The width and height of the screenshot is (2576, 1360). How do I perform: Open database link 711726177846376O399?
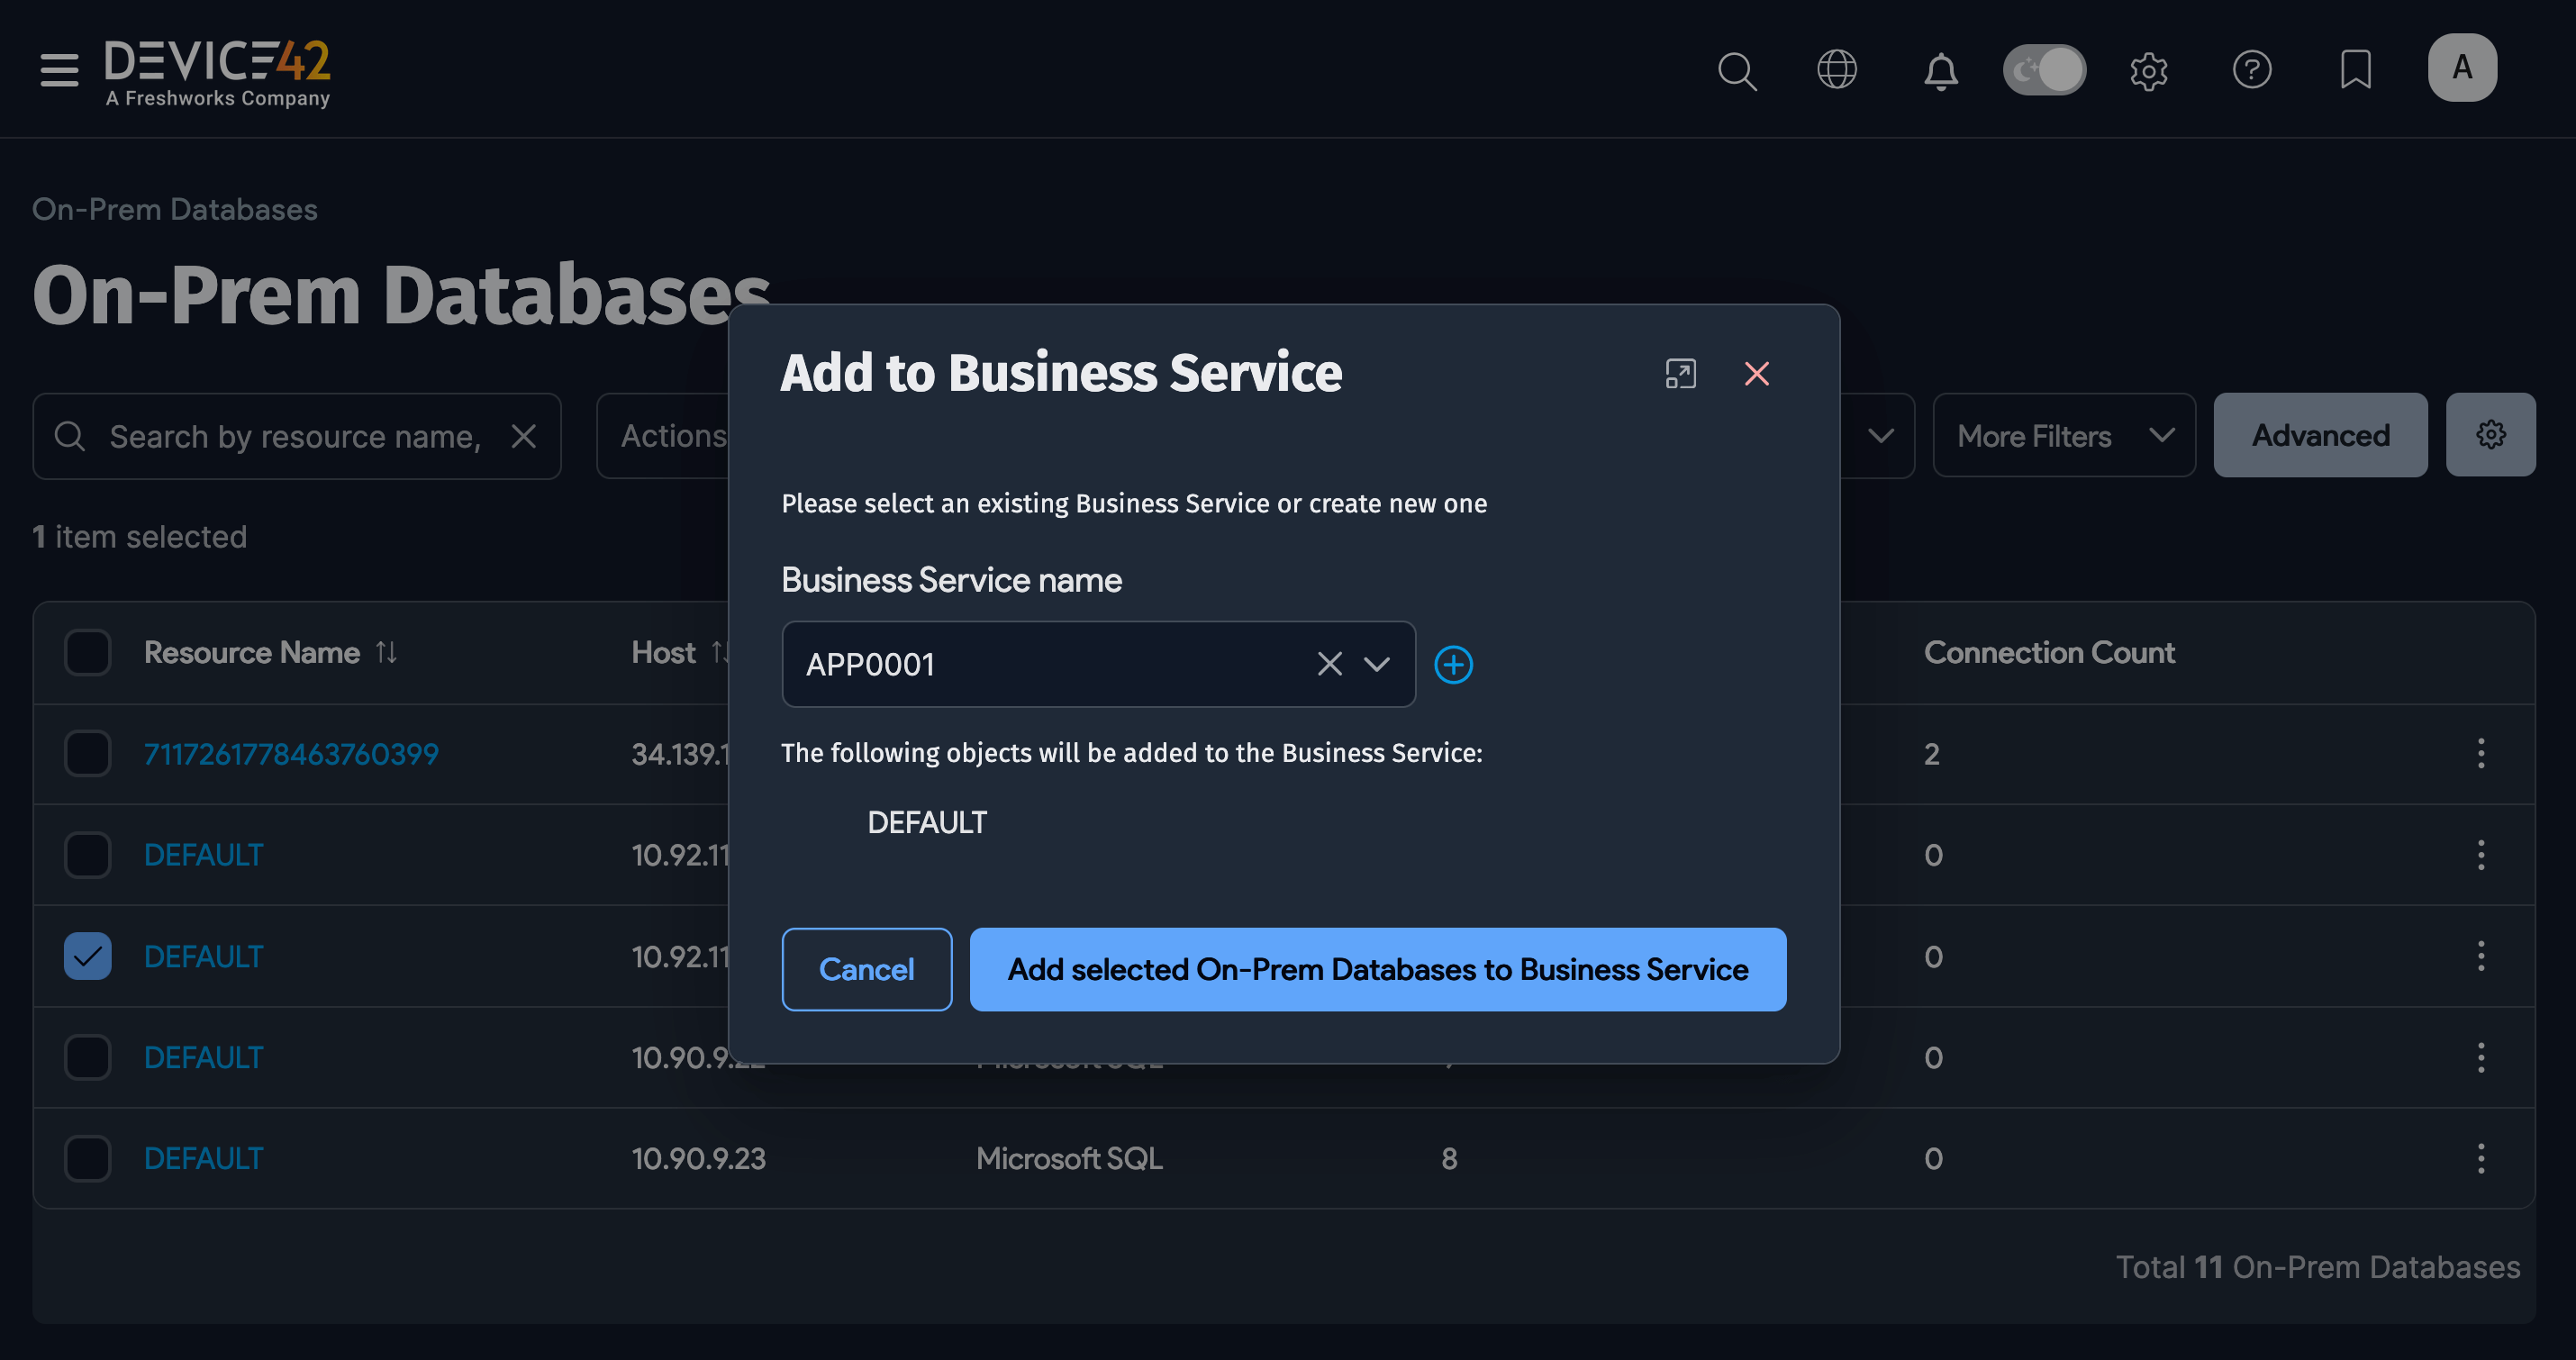coord(291,754)
